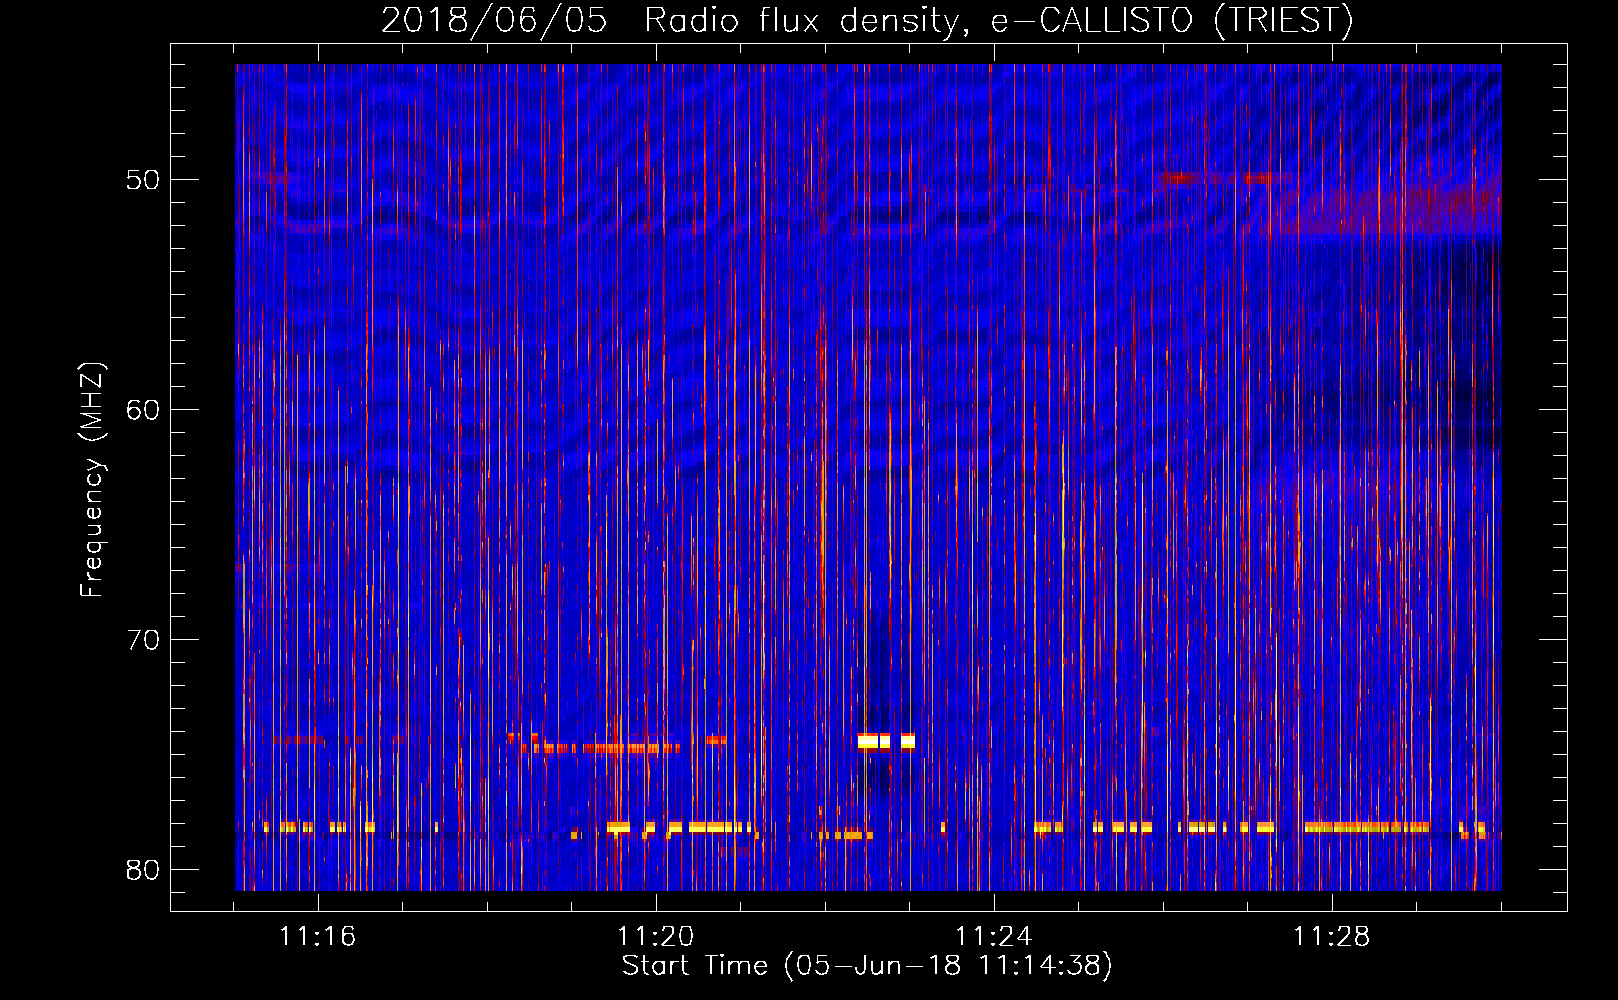Click the 60 frequency tick label
1618x1000 pixels.
coord(143,410)
